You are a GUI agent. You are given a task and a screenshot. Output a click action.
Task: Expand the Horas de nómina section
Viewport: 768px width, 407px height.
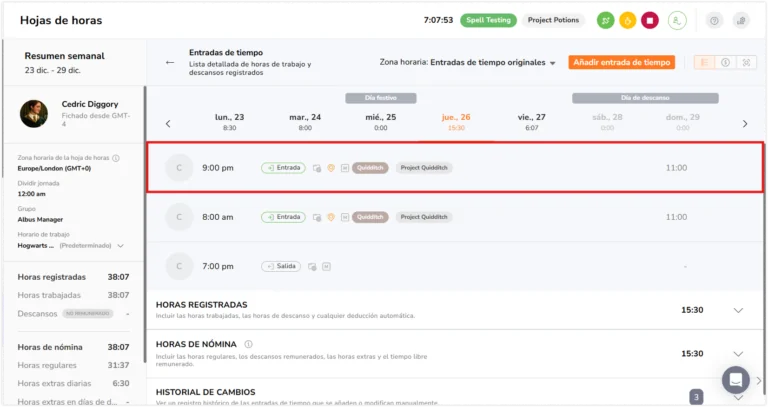tap(738, 354)
